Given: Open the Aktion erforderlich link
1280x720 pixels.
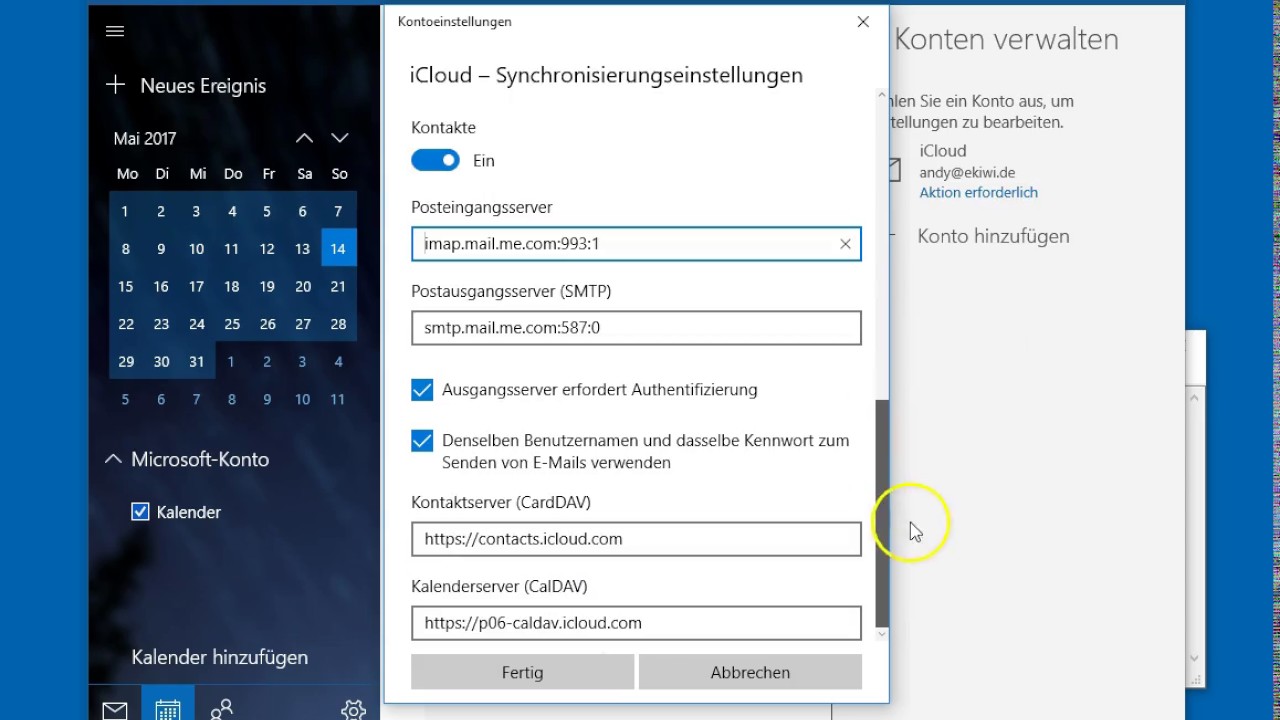Looking at the screenshot, I should 979,192.
